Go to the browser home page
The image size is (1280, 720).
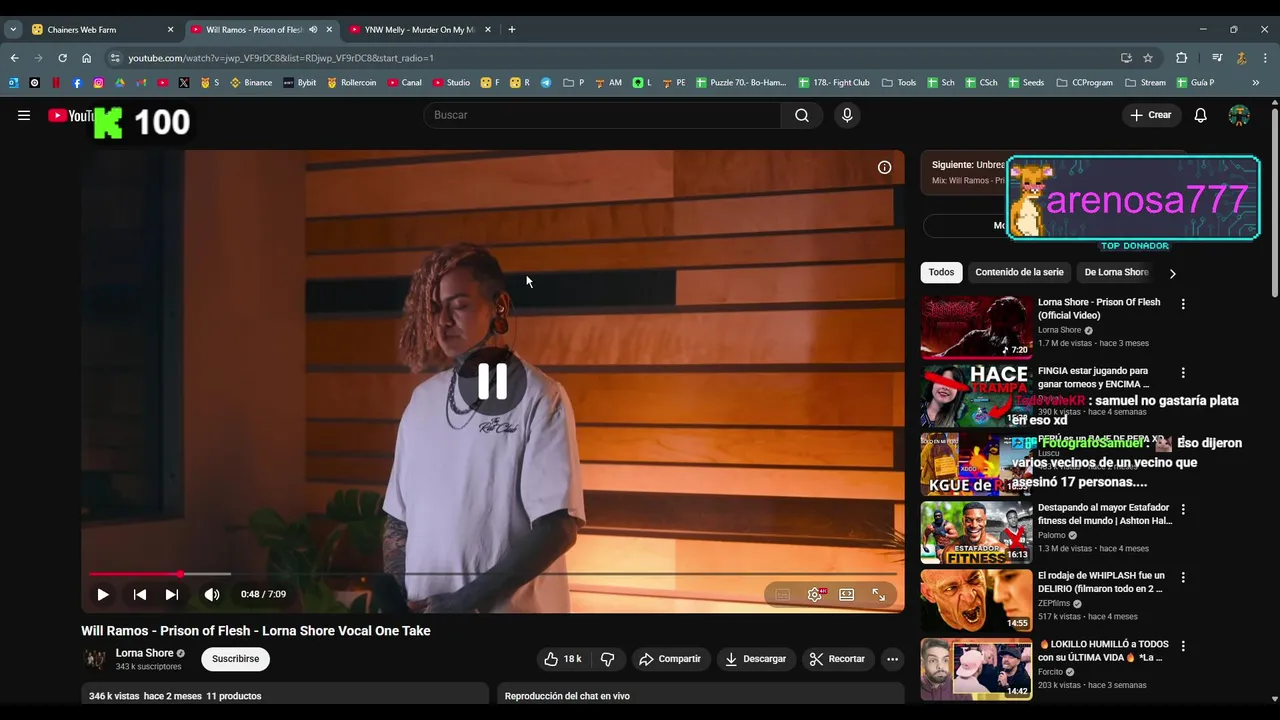[86, 58]
